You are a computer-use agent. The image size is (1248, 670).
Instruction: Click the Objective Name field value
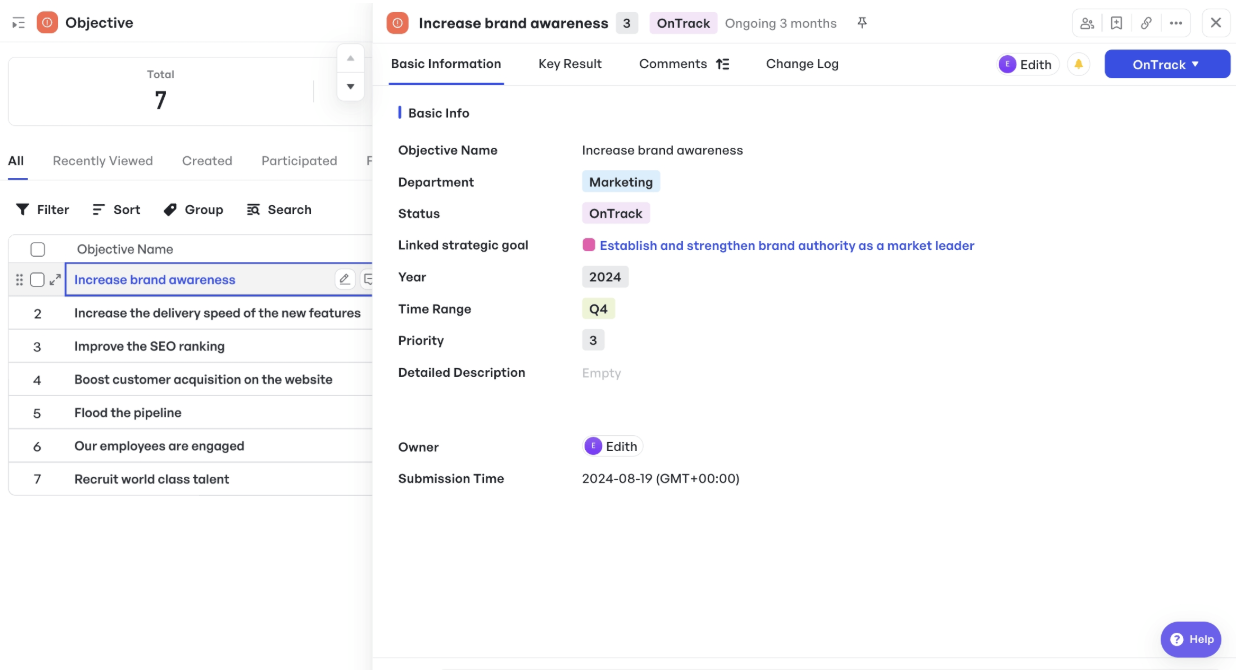662,150
